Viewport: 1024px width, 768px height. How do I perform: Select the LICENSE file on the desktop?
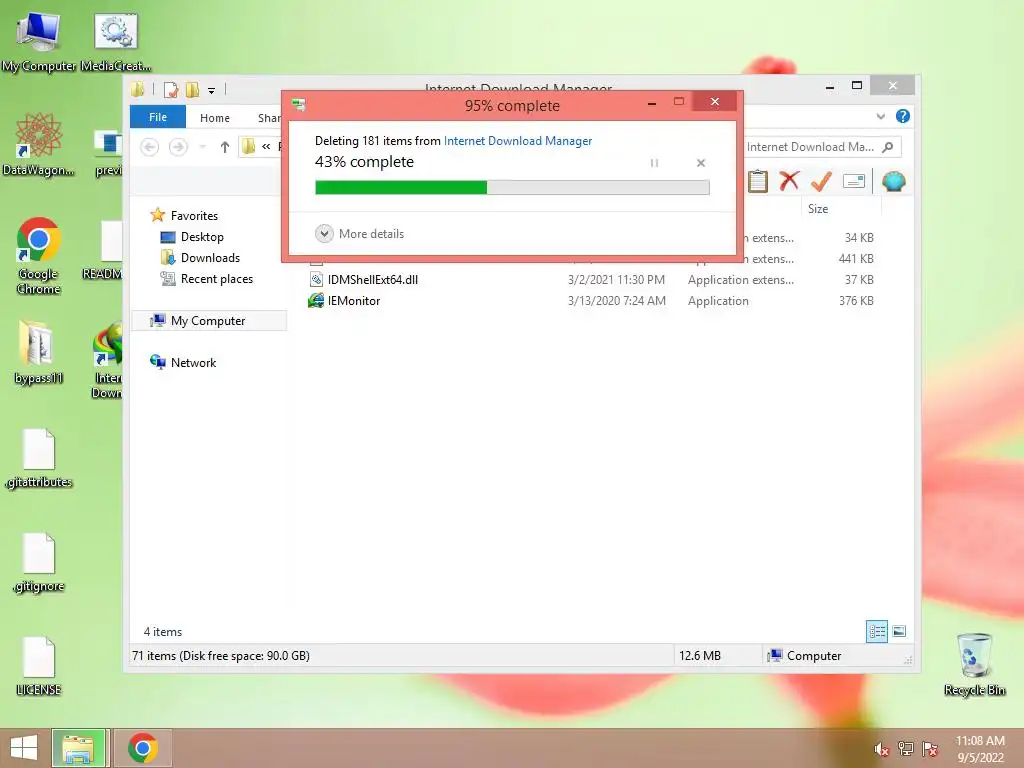(39, 665)
